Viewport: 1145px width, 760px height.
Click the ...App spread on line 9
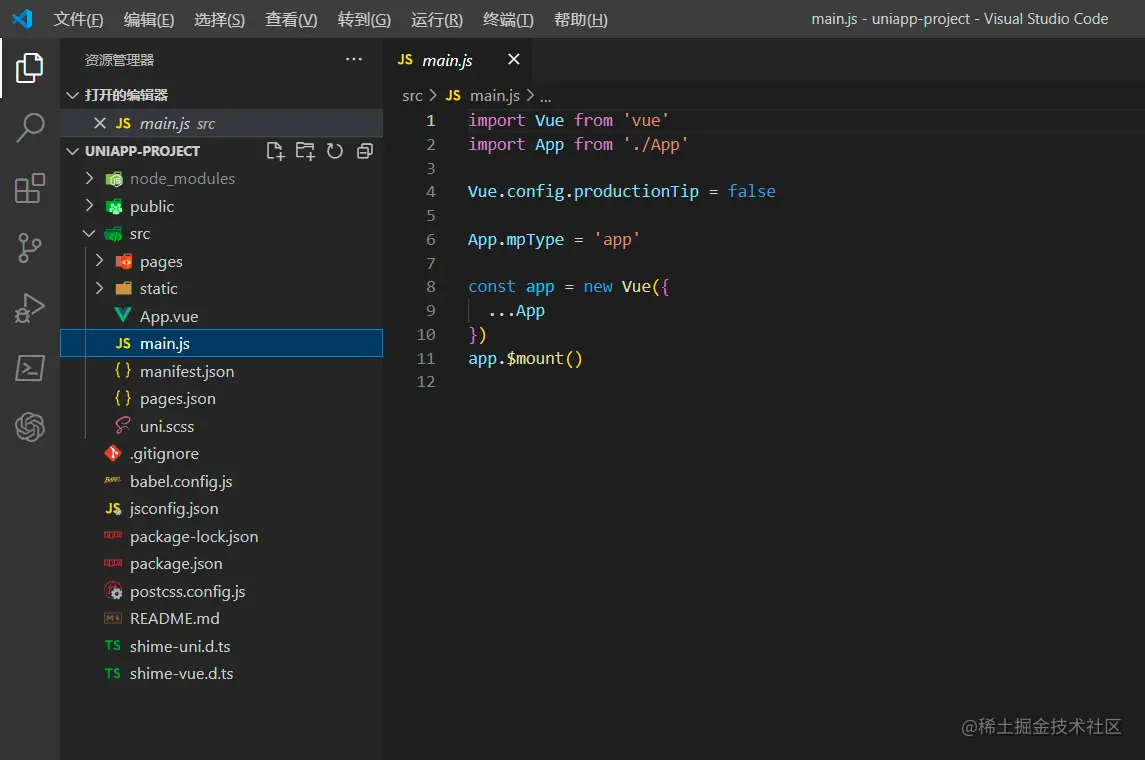[x=516, y=311]
